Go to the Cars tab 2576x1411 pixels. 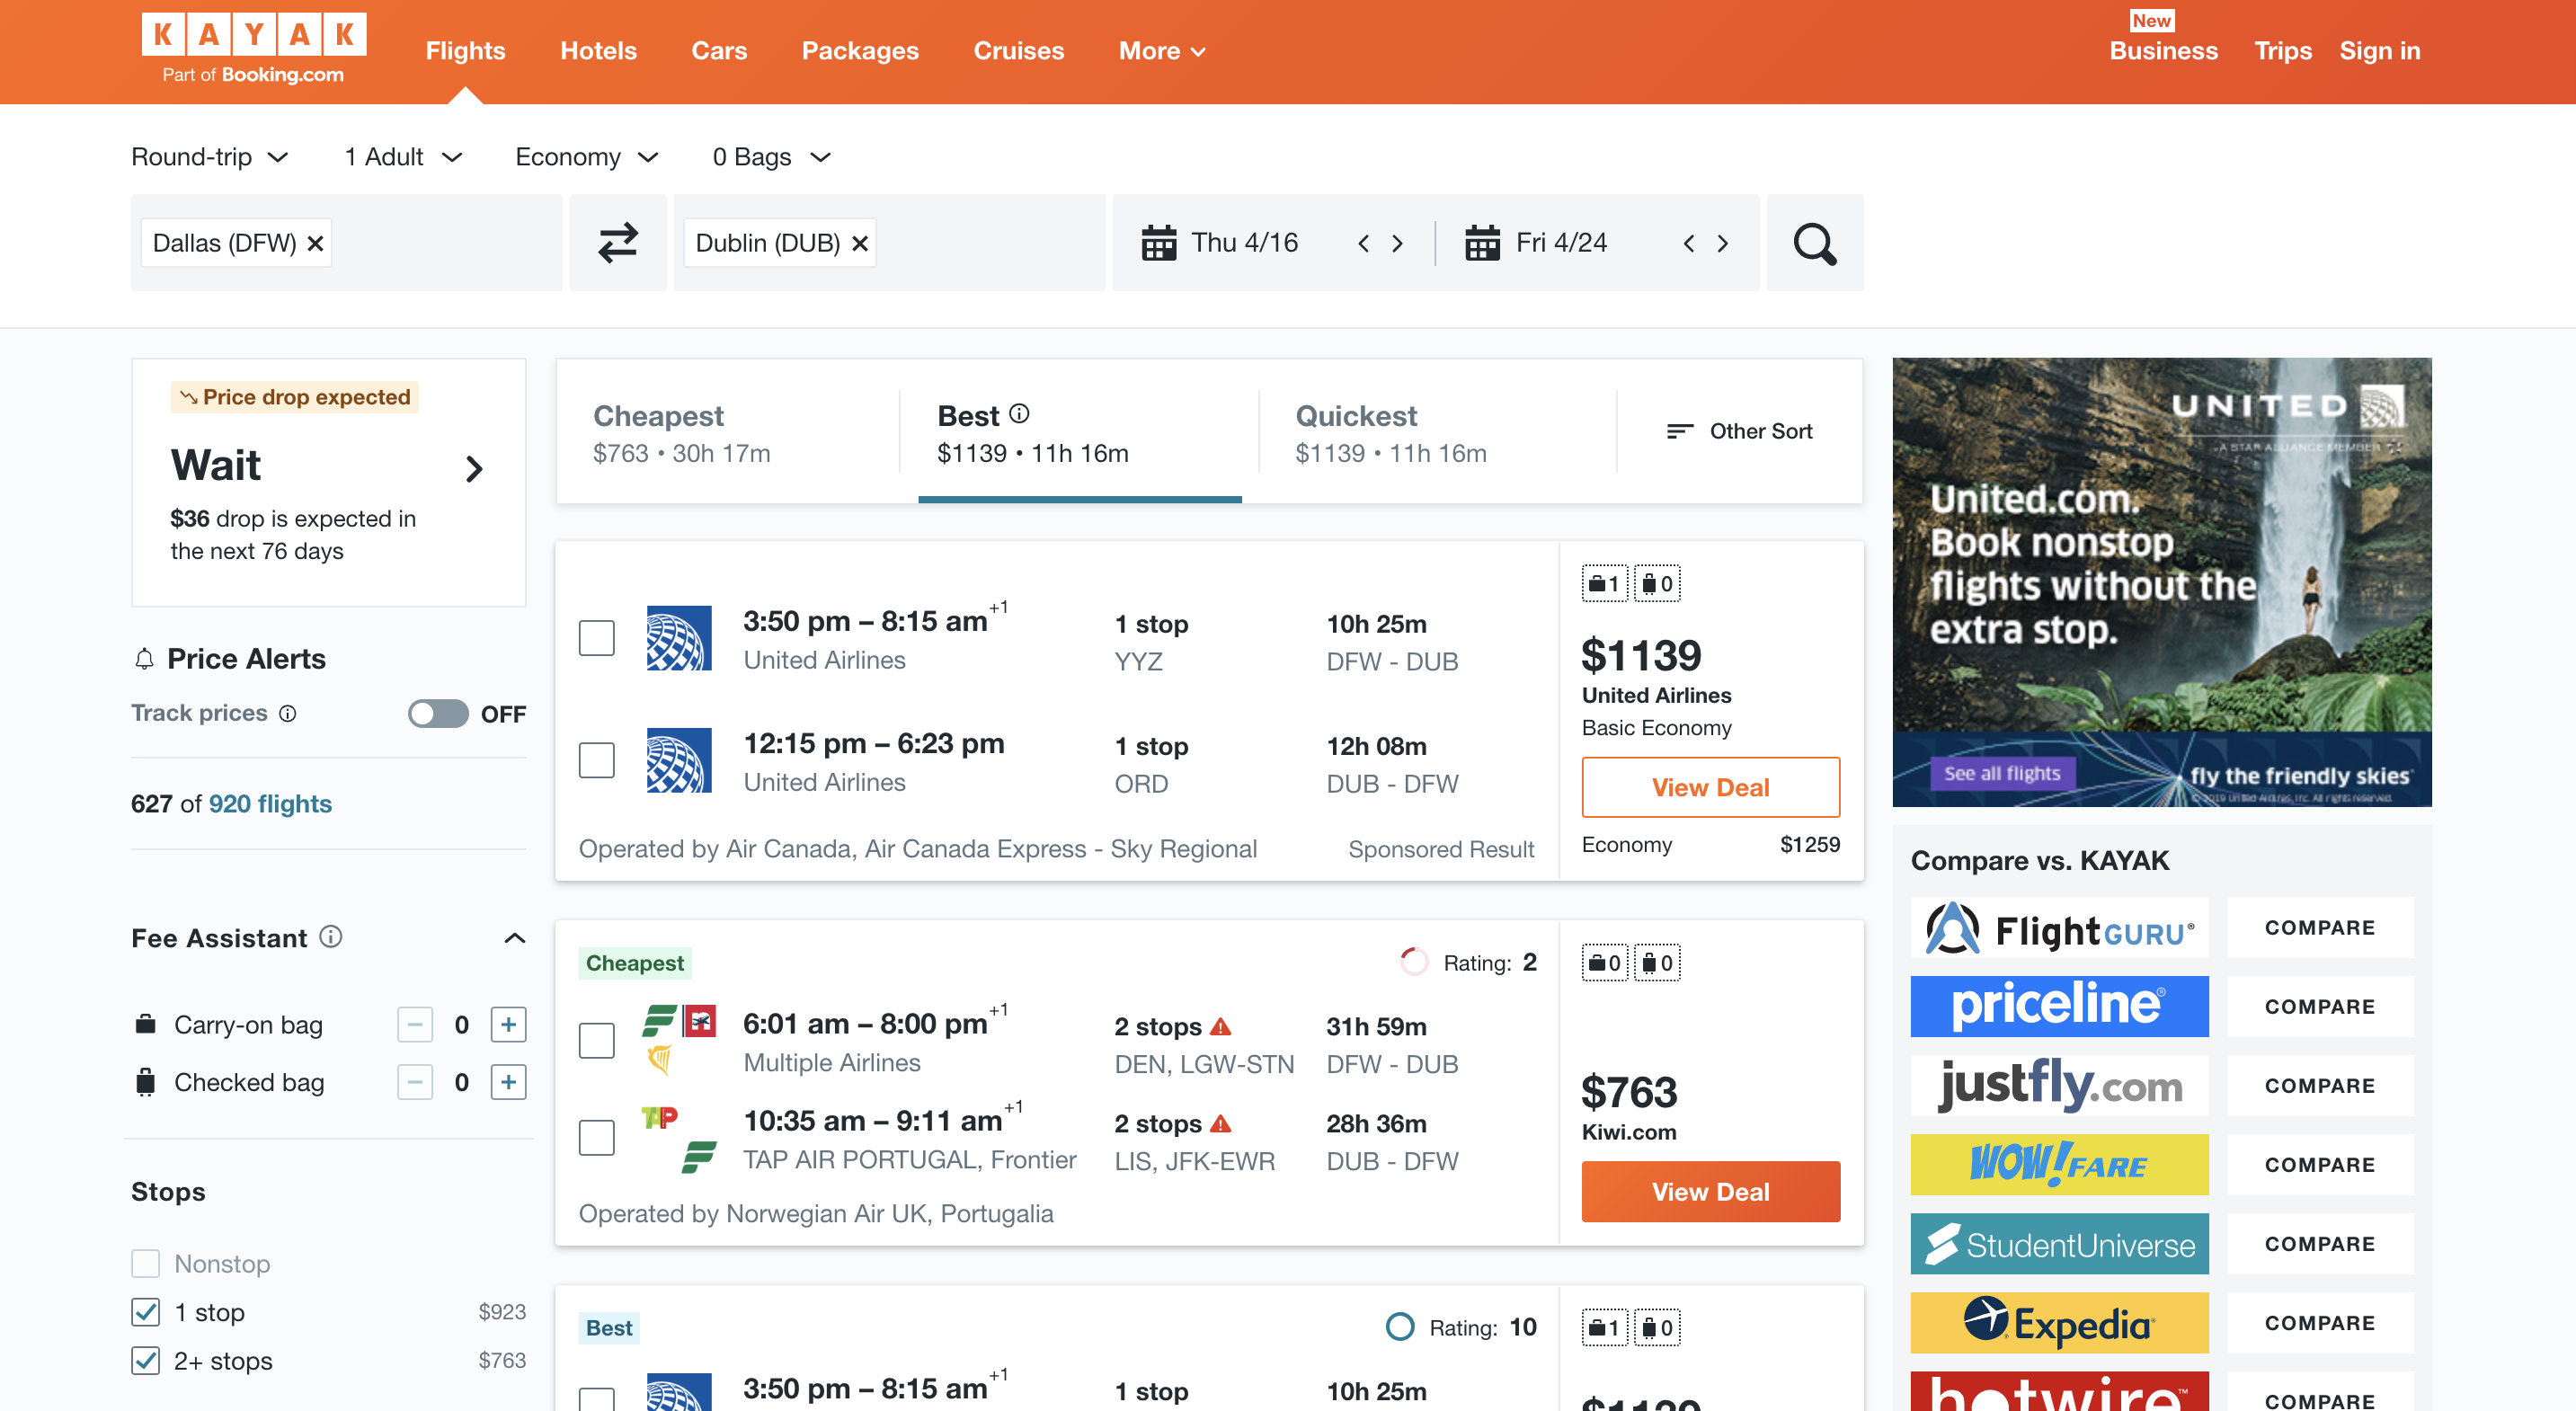[719, 51]
